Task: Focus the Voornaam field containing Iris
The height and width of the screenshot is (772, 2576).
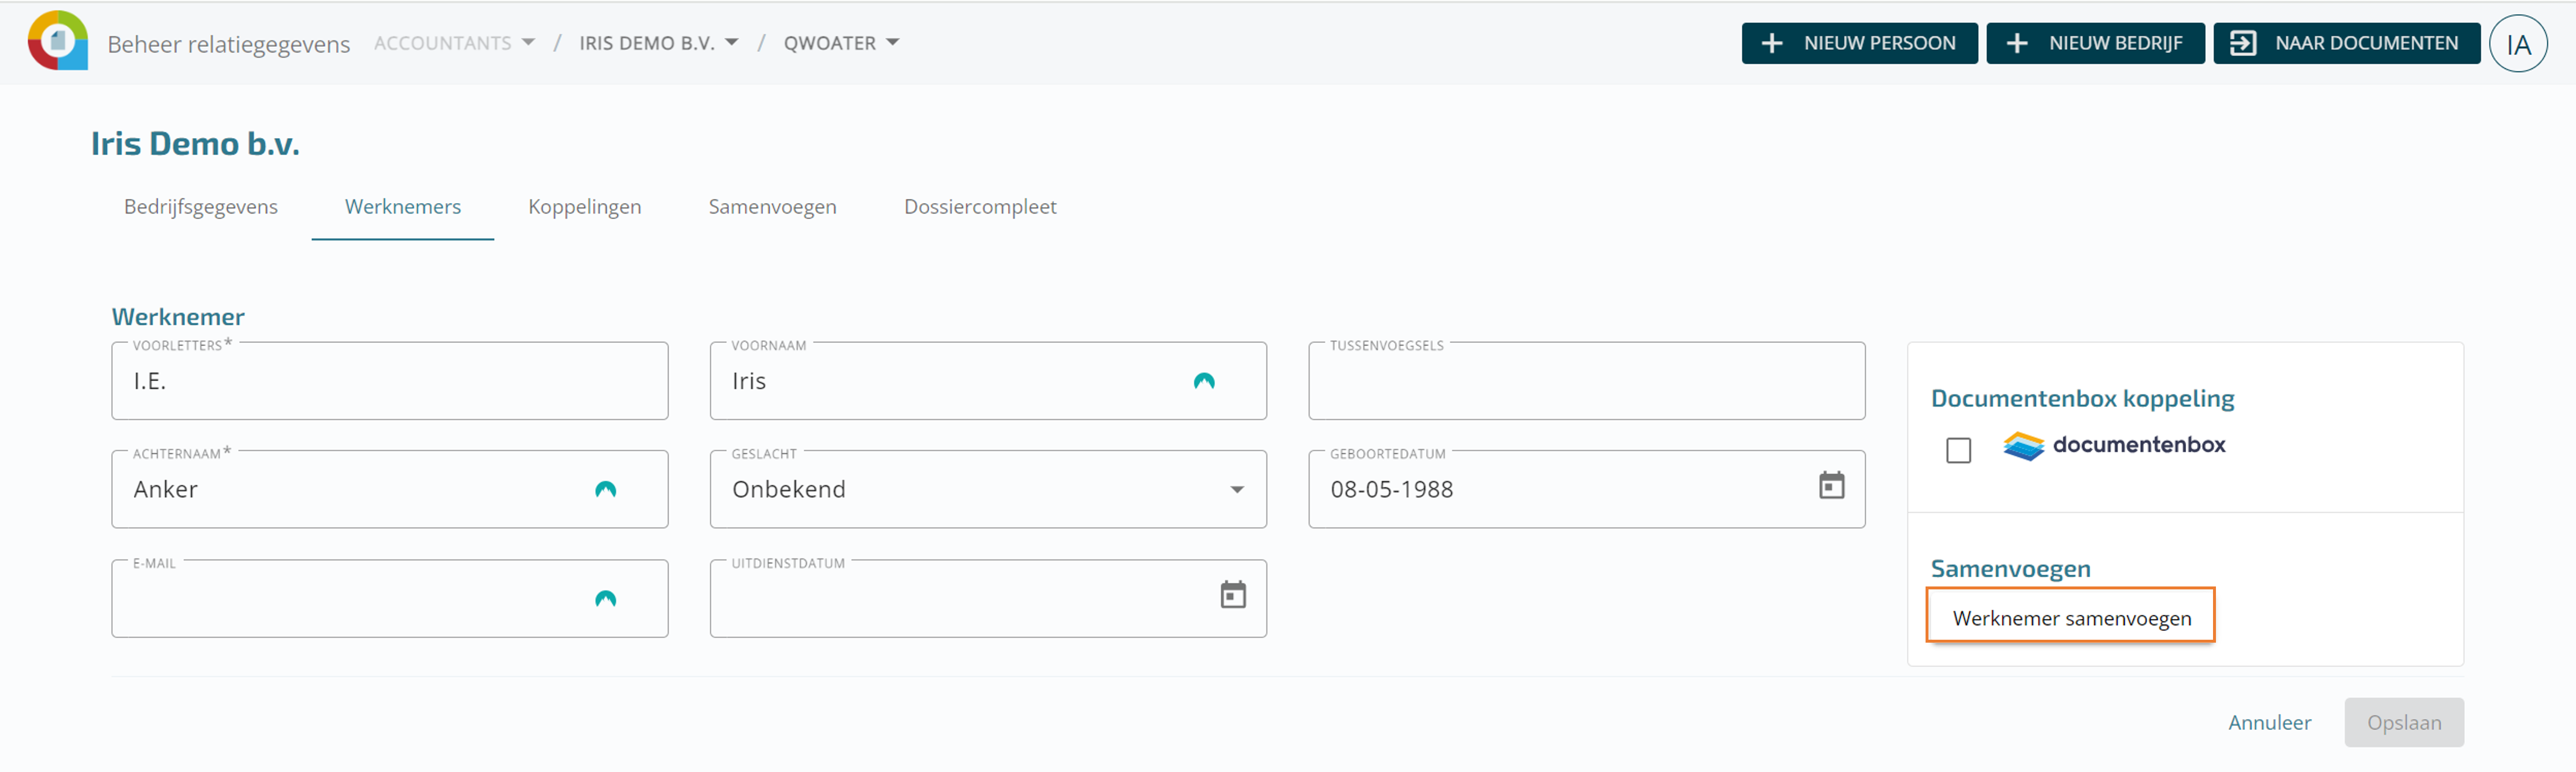Action: coord(987,381)
